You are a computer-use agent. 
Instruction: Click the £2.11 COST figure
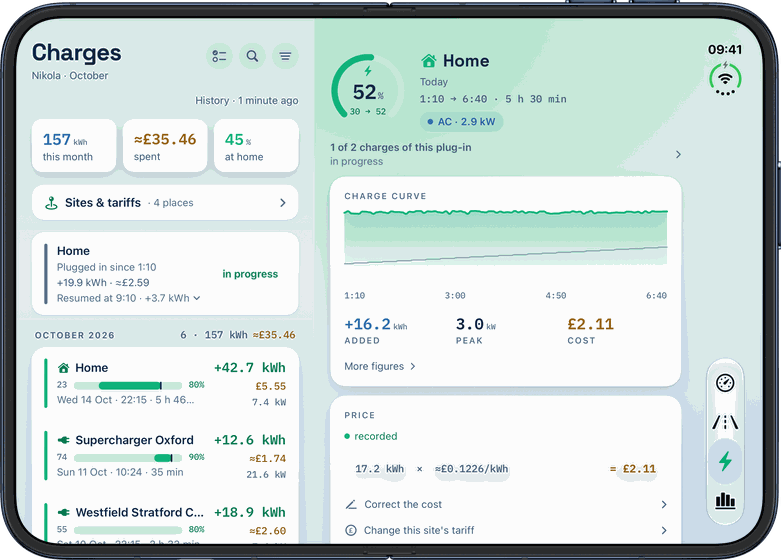590,331
